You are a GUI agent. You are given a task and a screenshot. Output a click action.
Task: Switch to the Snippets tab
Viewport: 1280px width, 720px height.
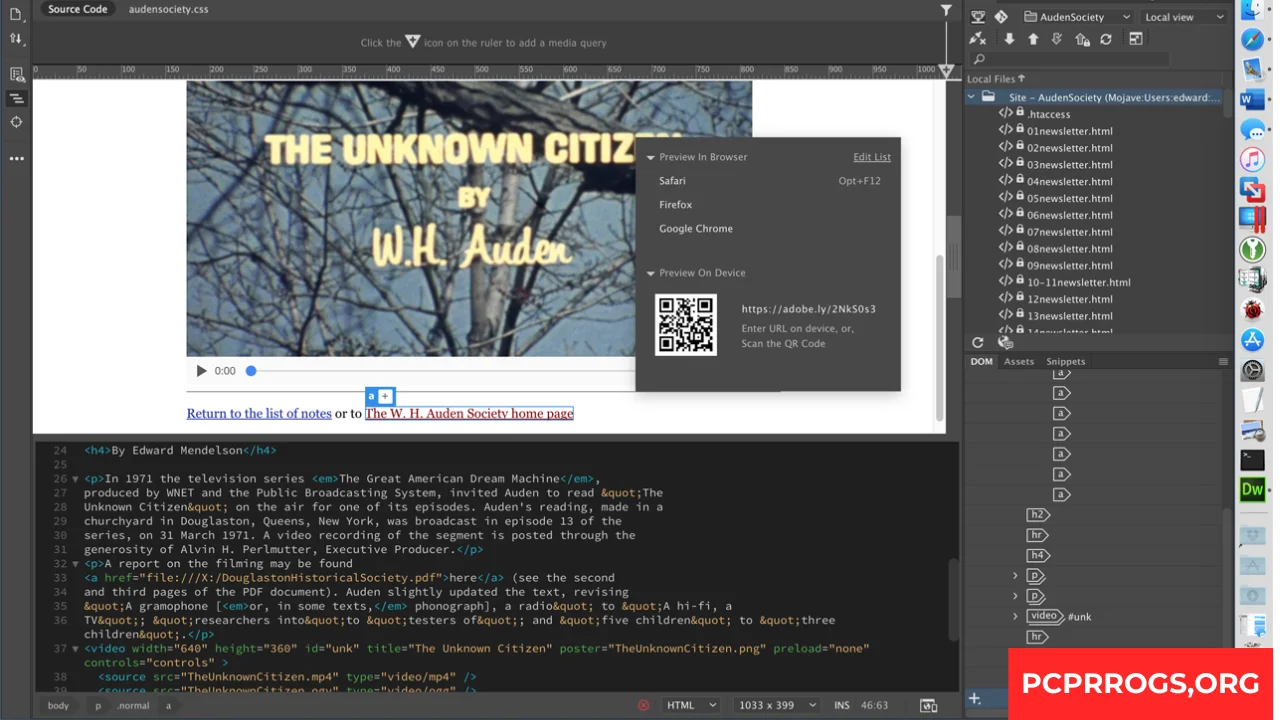pyautogui.click(x=1066, y=361)
